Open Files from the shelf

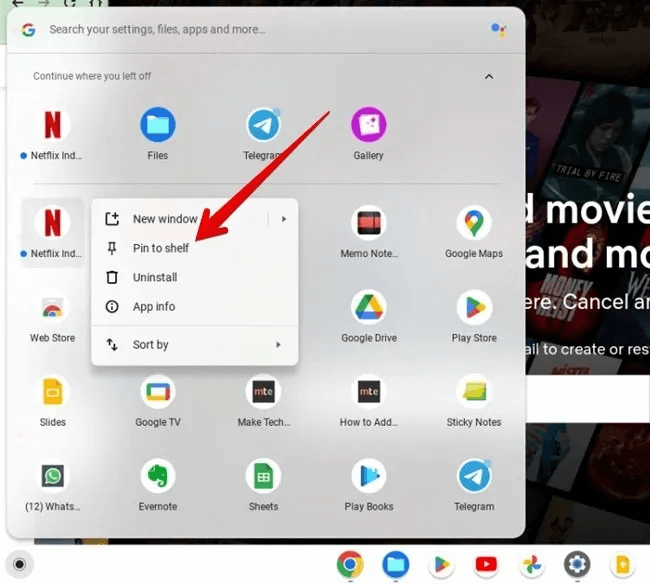point(395,564)
